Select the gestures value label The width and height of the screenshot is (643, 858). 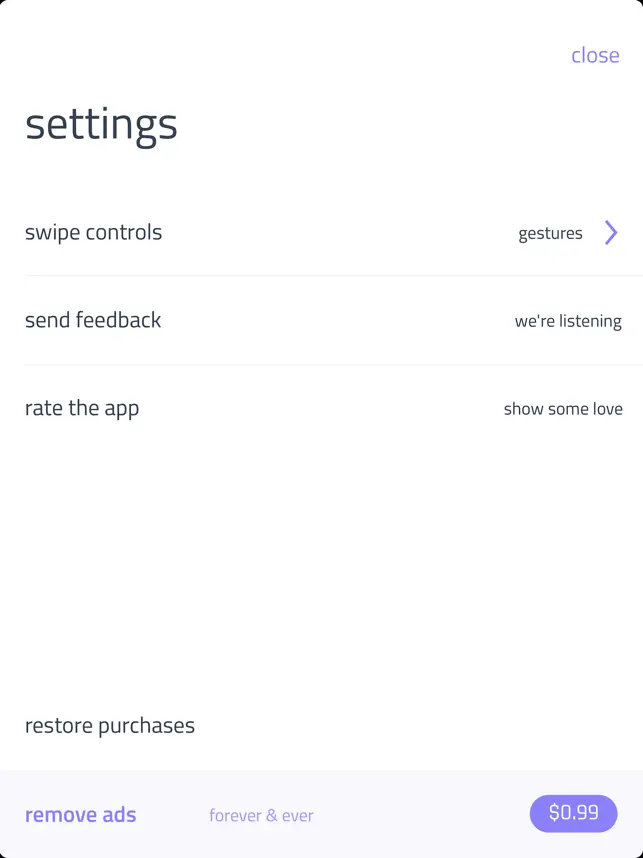(550, 234)
